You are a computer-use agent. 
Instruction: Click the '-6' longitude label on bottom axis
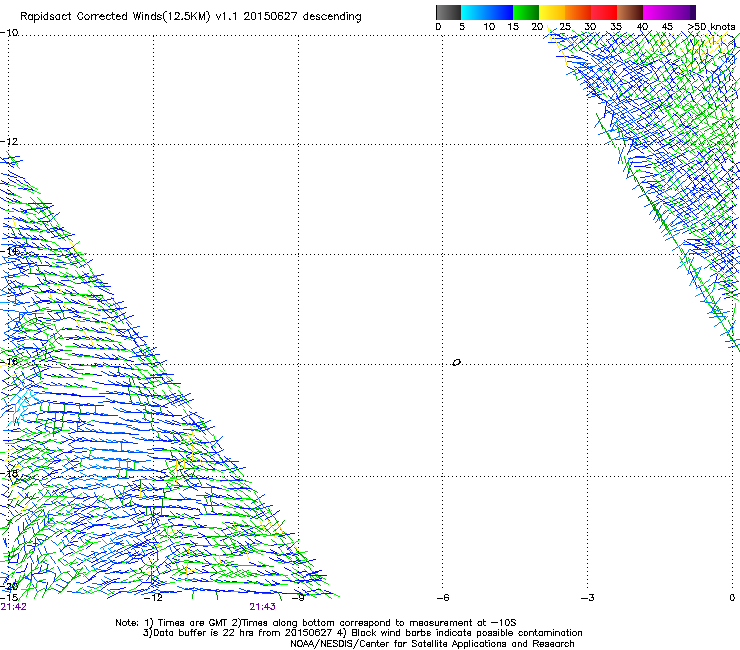click(443, 598)
